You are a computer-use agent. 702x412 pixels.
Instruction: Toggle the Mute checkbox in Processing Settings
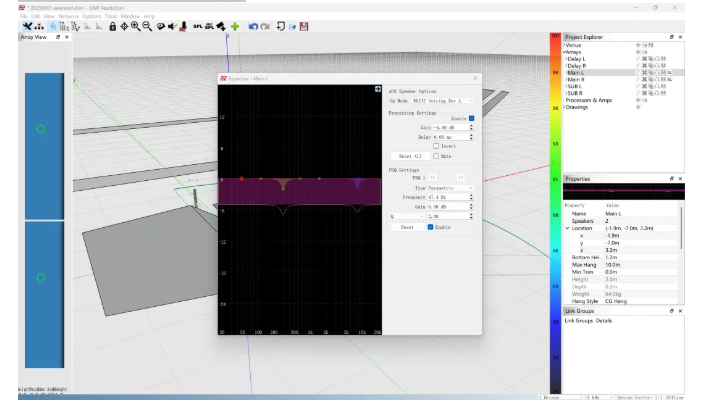point(436,156)
